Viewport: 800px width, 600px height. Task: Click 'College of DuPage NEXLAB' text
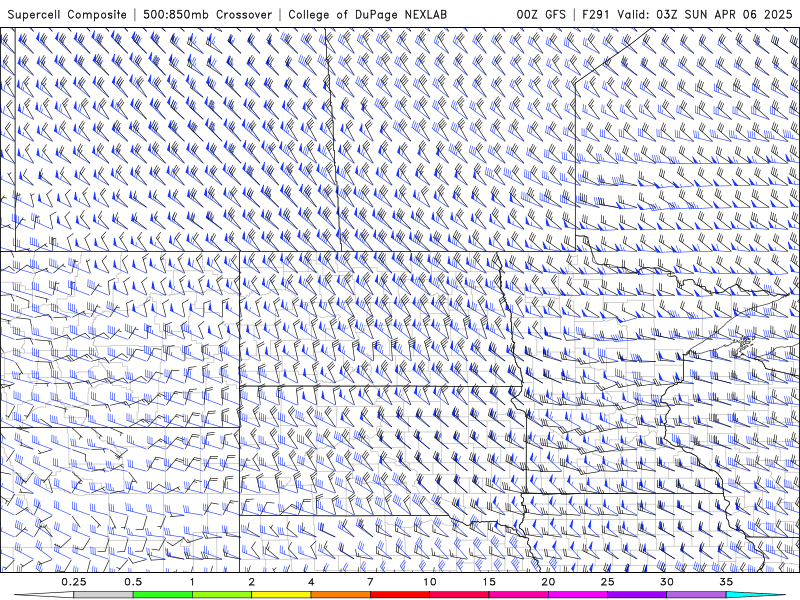[x=367, y=15]
